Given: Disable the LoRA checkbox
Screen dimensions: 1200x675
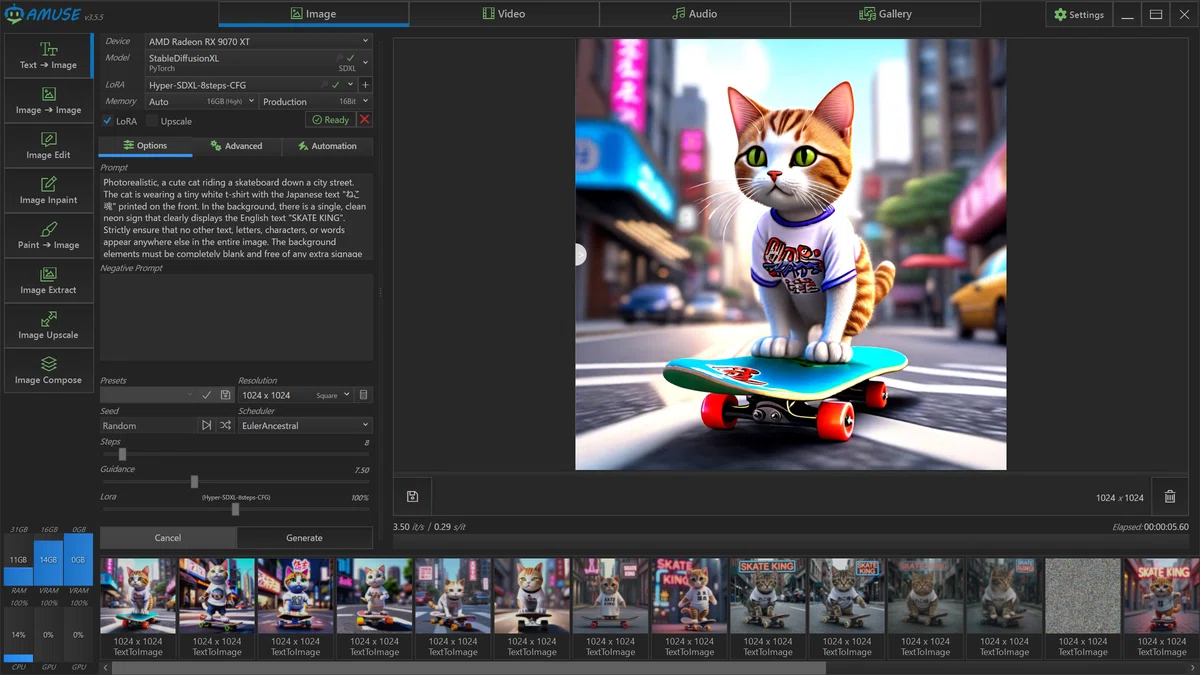Looking at the screenshot, I should [x=108, y=121].
